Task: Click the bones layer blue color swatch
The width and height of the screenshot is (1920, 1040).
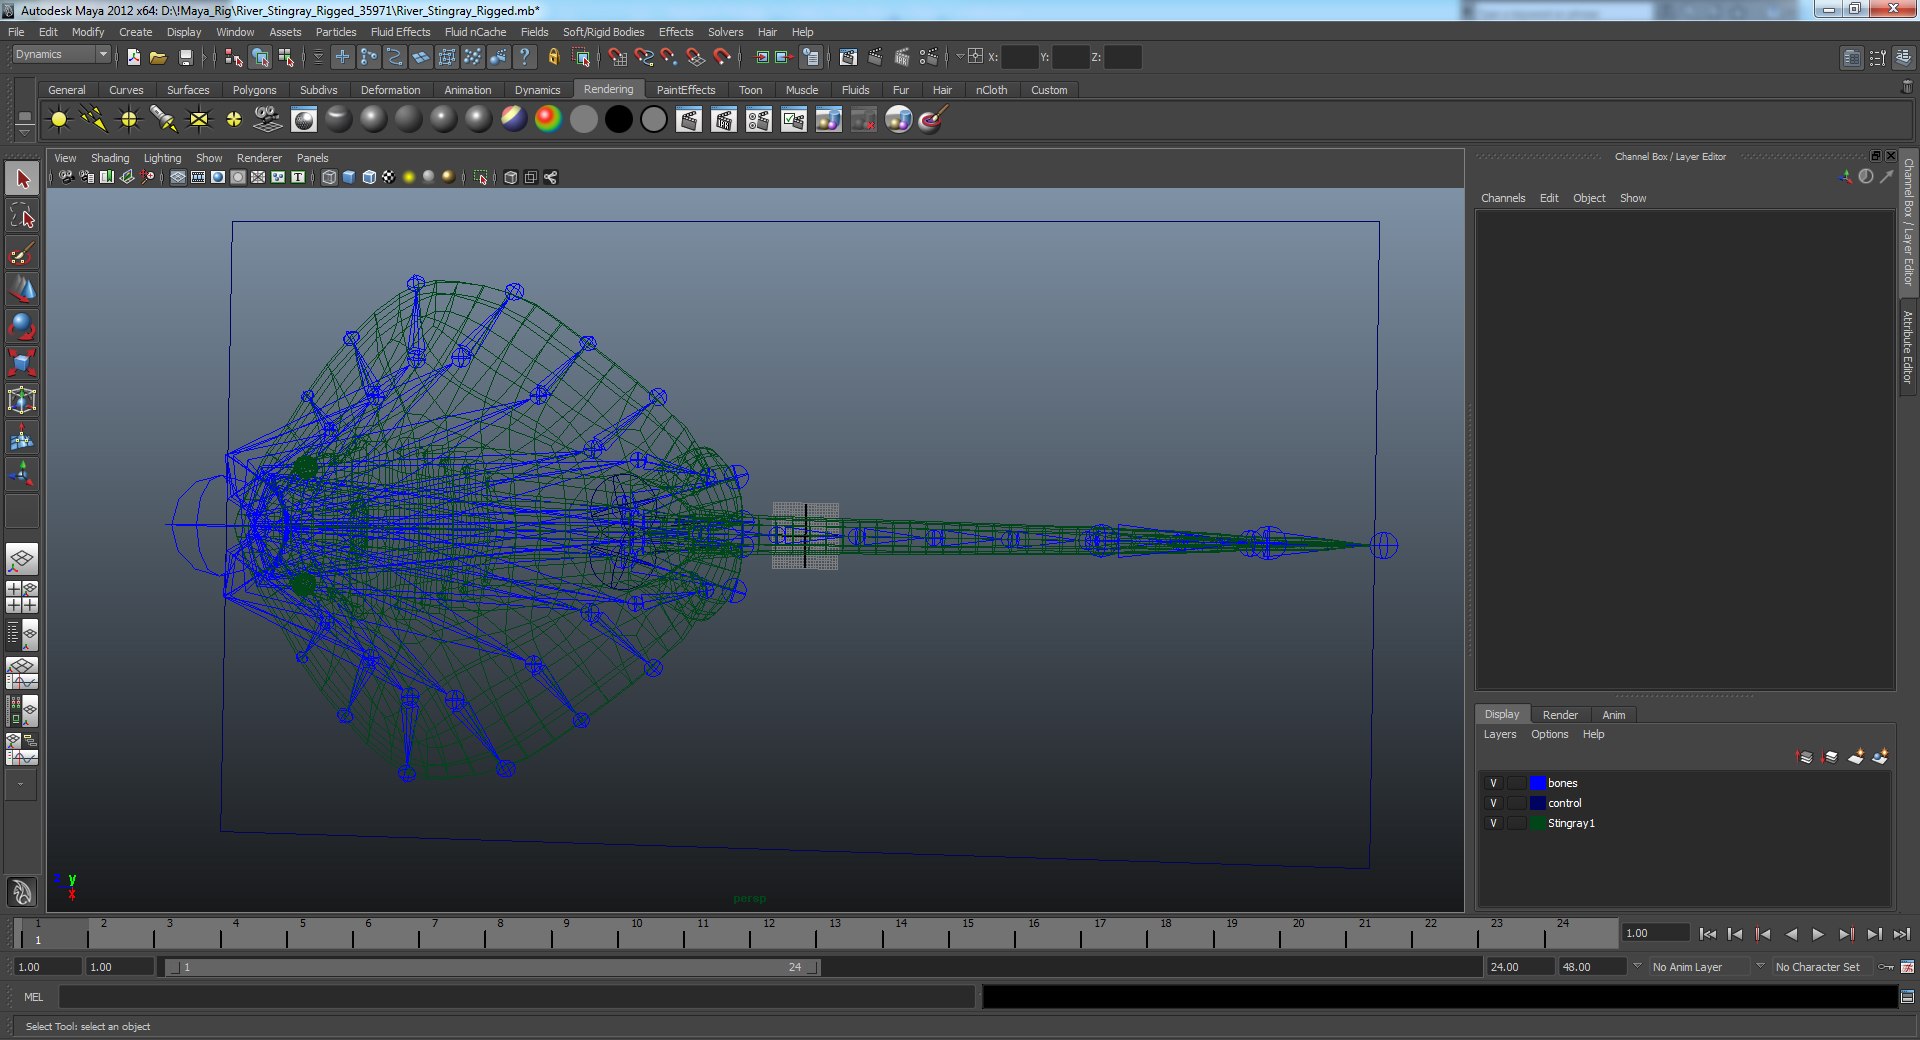Action: [1537, 783]
